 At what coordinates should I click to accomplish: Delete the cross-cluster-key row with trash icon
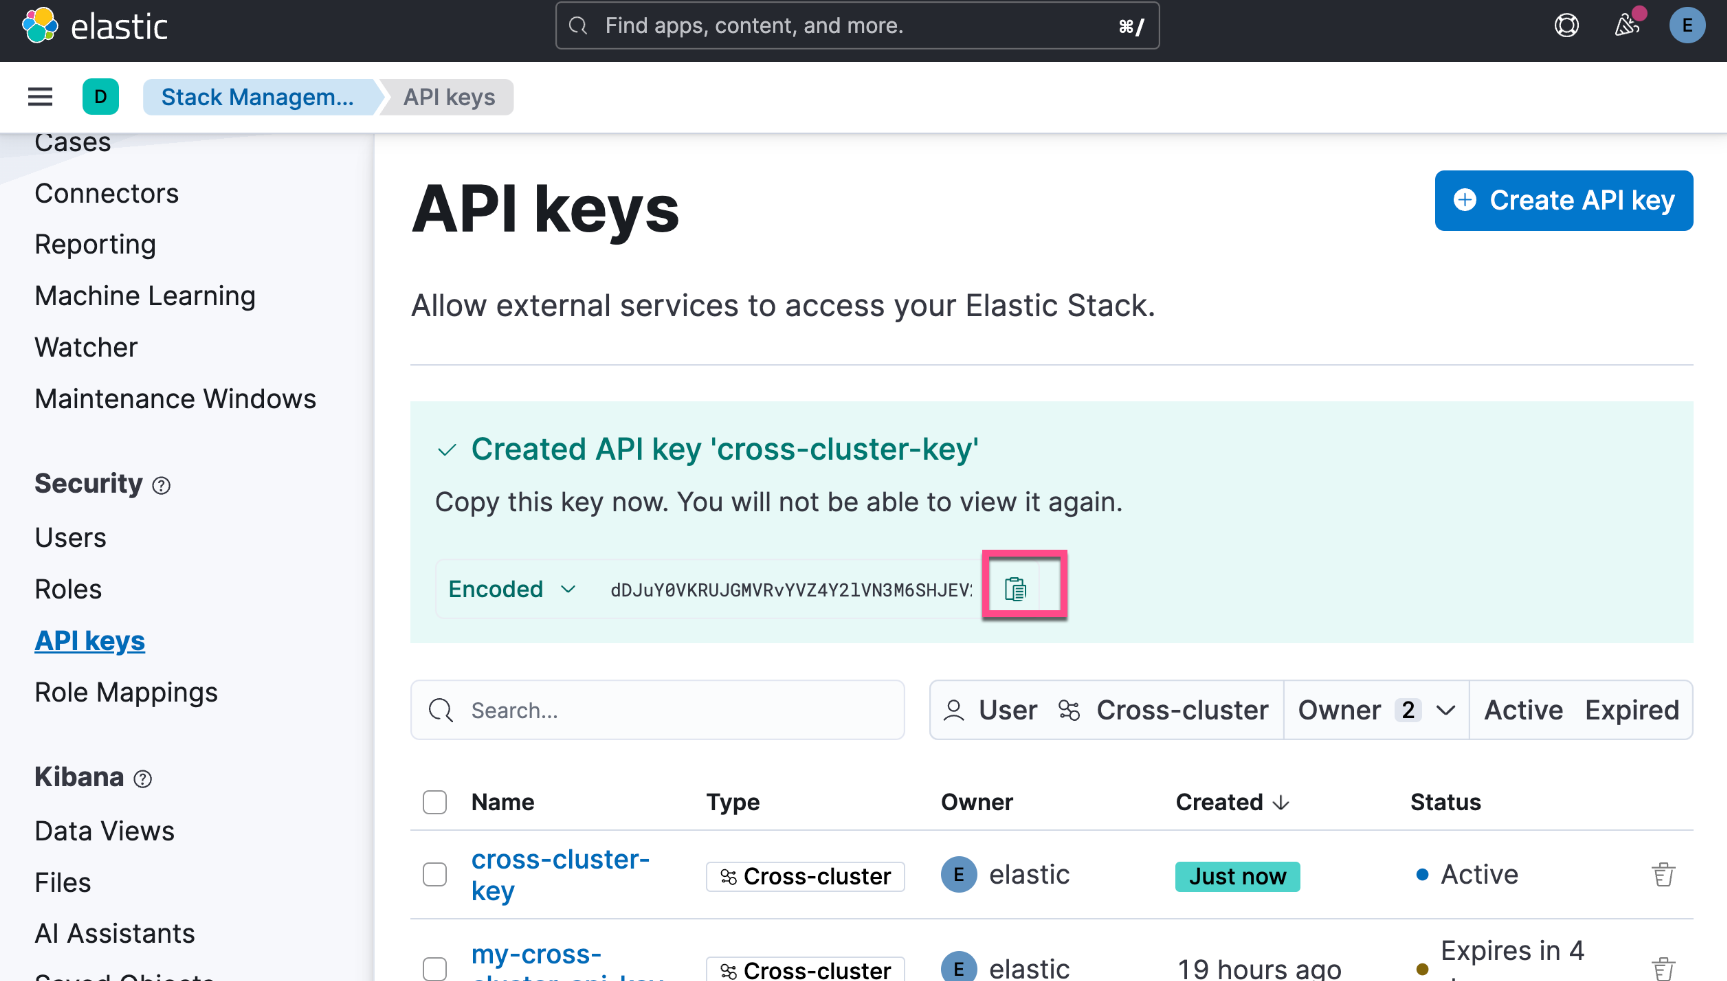point(1663,875)
